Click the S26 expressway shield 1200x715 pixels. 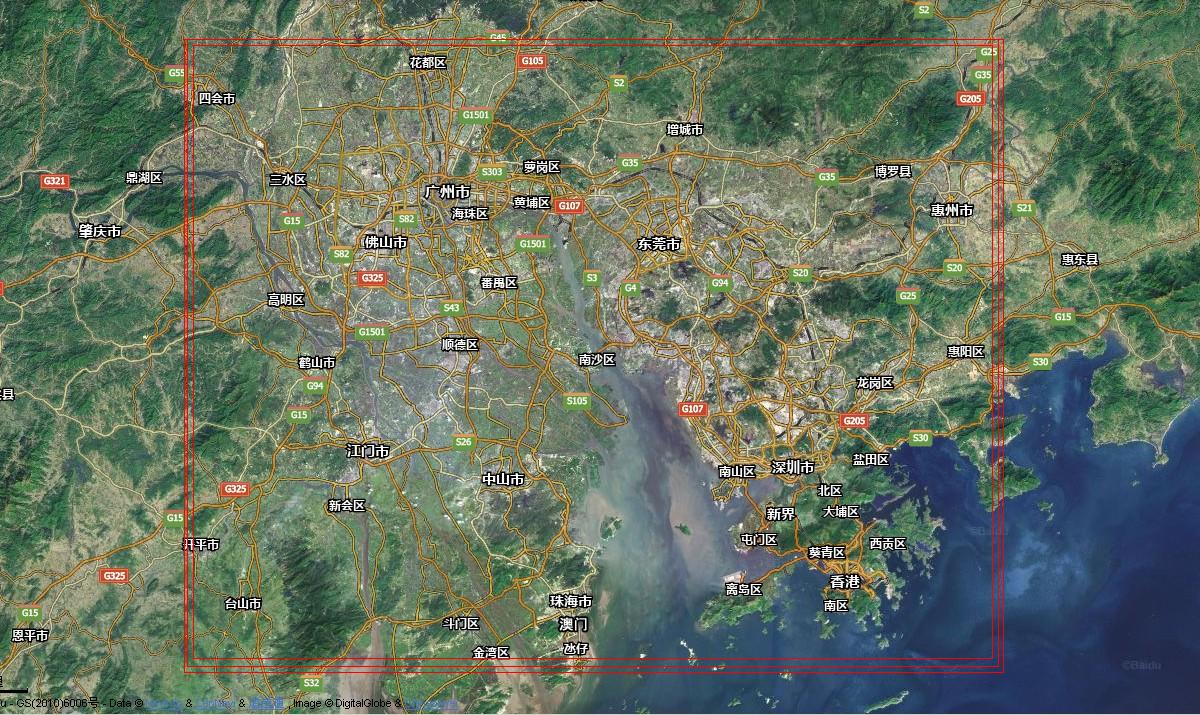[x=464, y=442]
